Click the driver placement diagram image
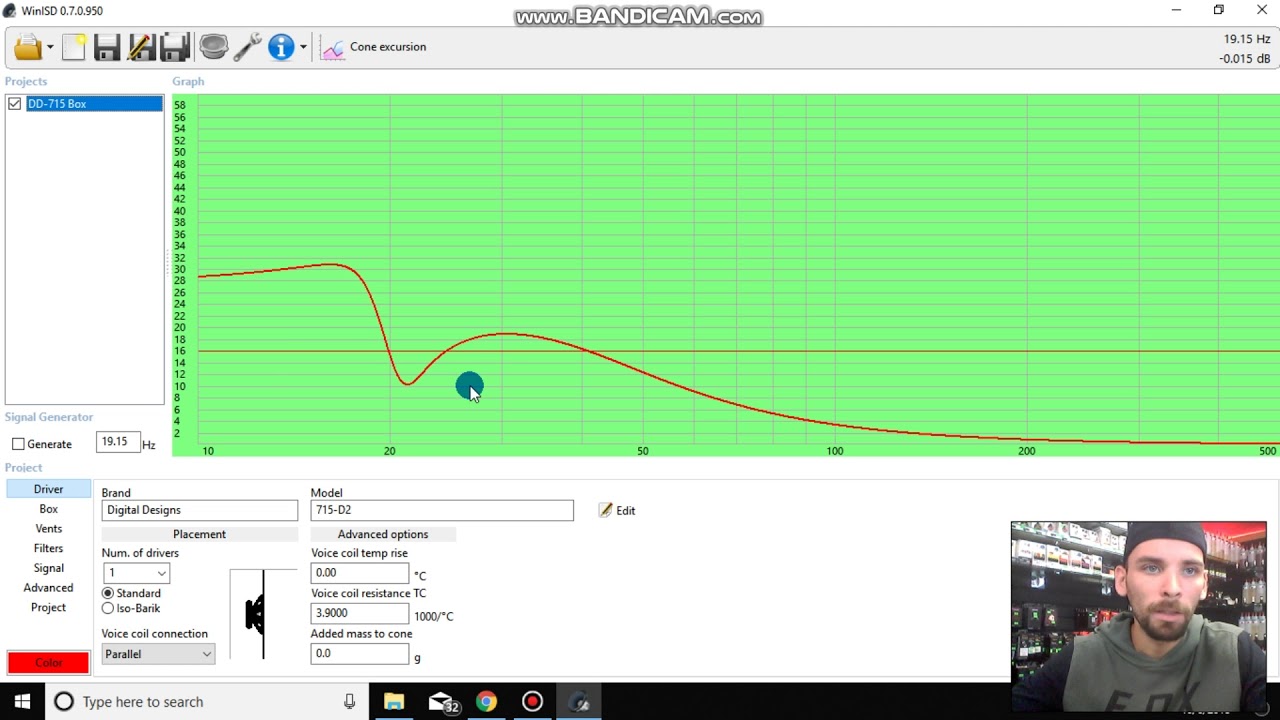This screenshot has width=1280, height=720. tap(263, 614)
